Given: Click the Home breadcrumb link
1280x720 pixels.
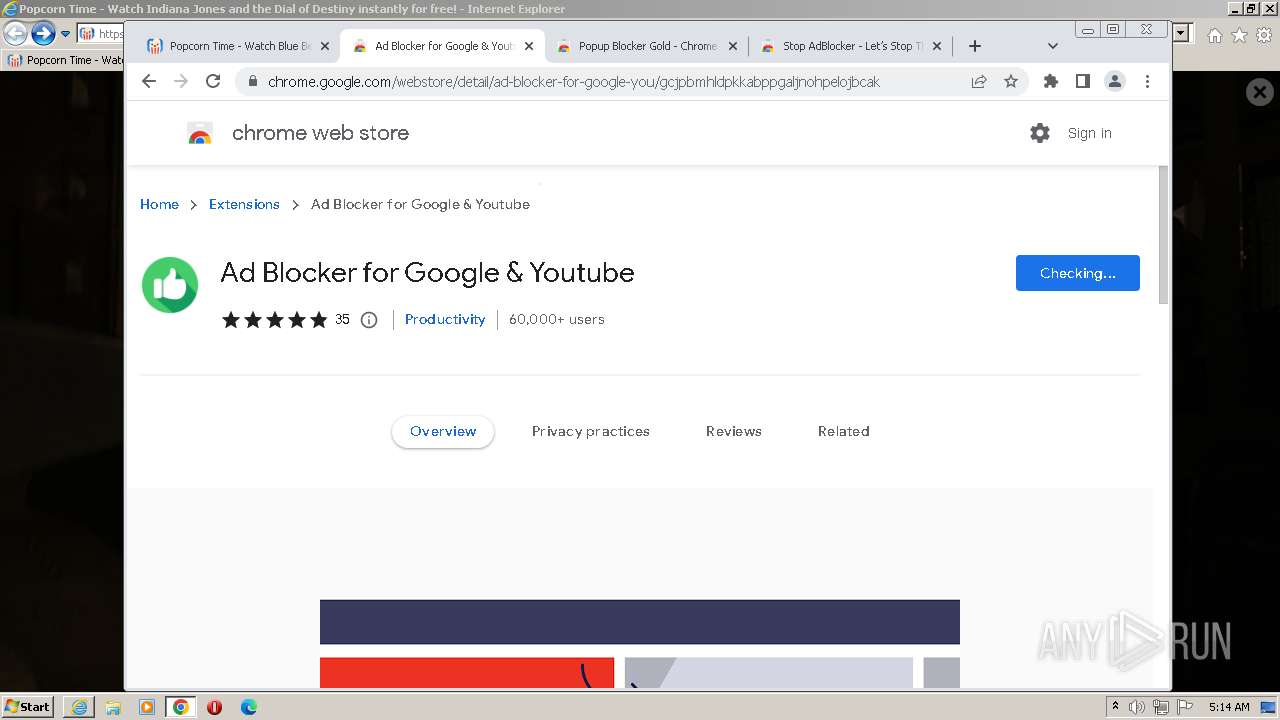Looking at the screenshot, I should (x=159, y=204).
